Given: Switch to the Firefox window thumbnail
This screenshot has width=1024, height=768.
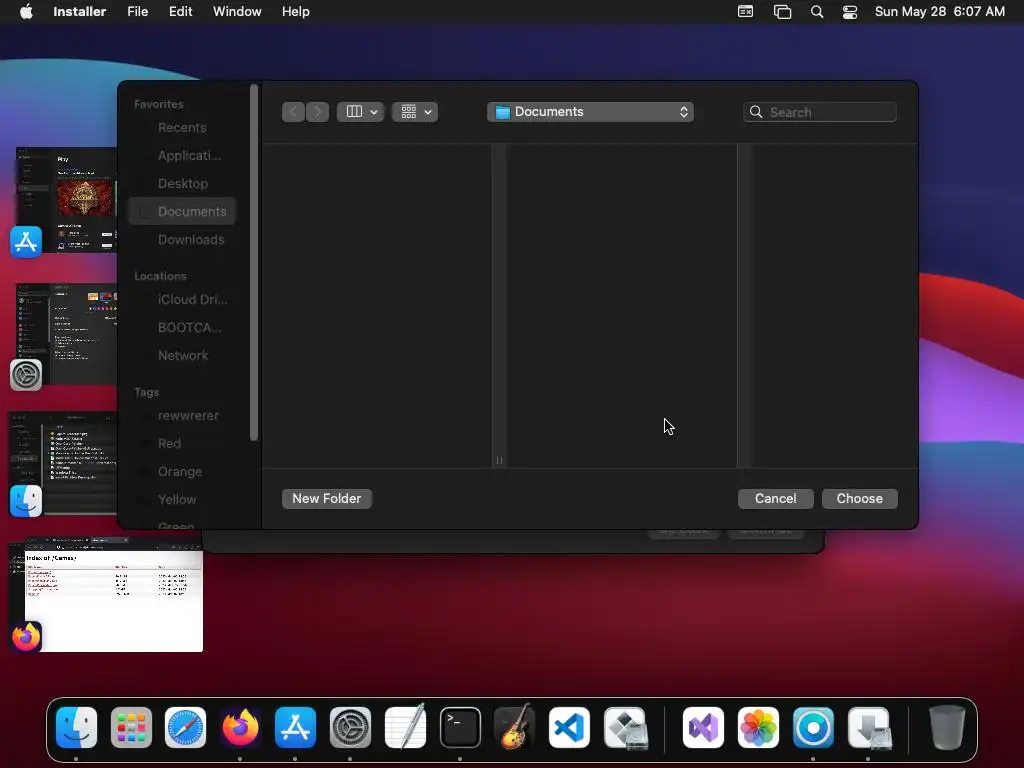Looking at the screenshot, I should (114, 594).
